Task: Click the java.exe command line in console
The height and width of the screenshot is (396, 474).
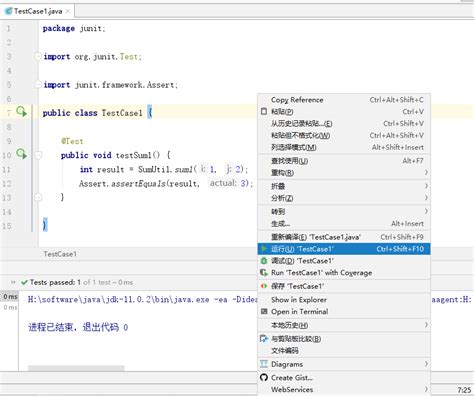Action: 143,300
